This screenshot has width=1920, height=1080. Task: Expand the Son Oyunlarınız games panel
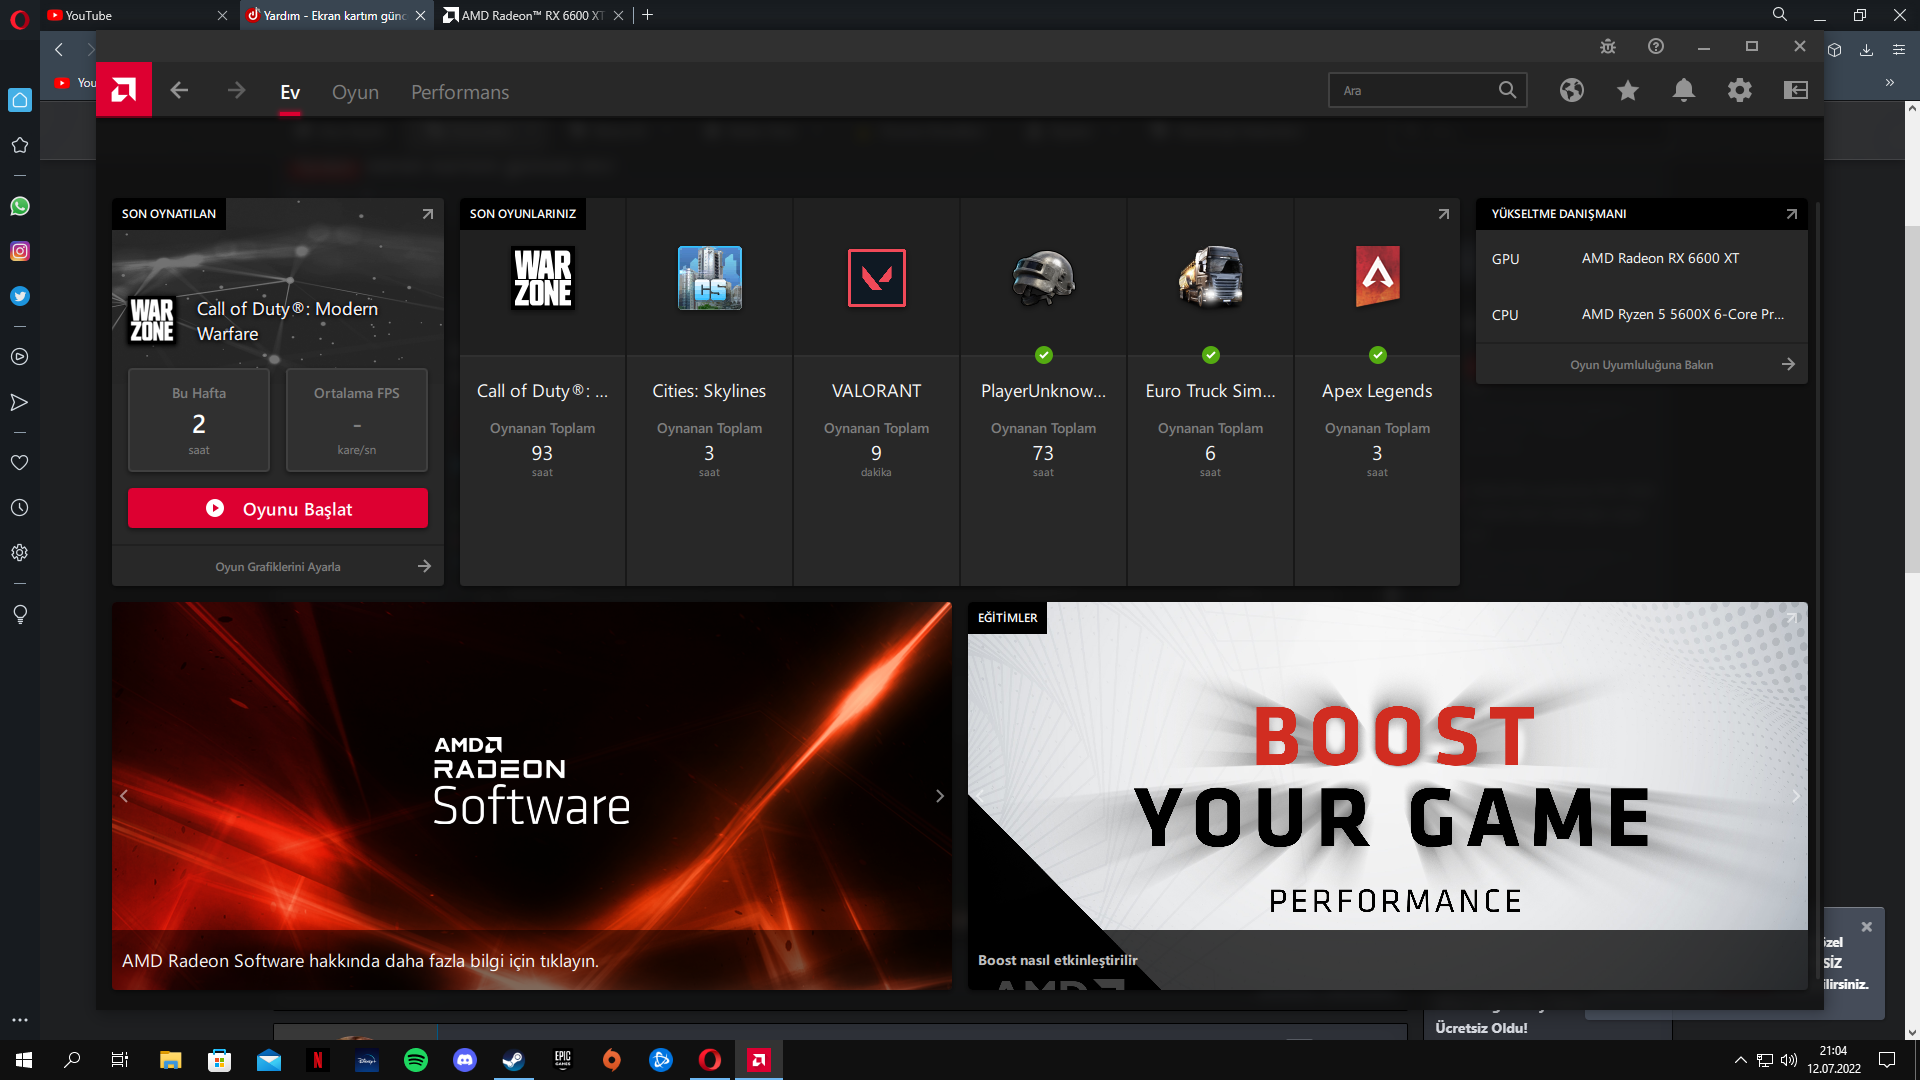1443,214
